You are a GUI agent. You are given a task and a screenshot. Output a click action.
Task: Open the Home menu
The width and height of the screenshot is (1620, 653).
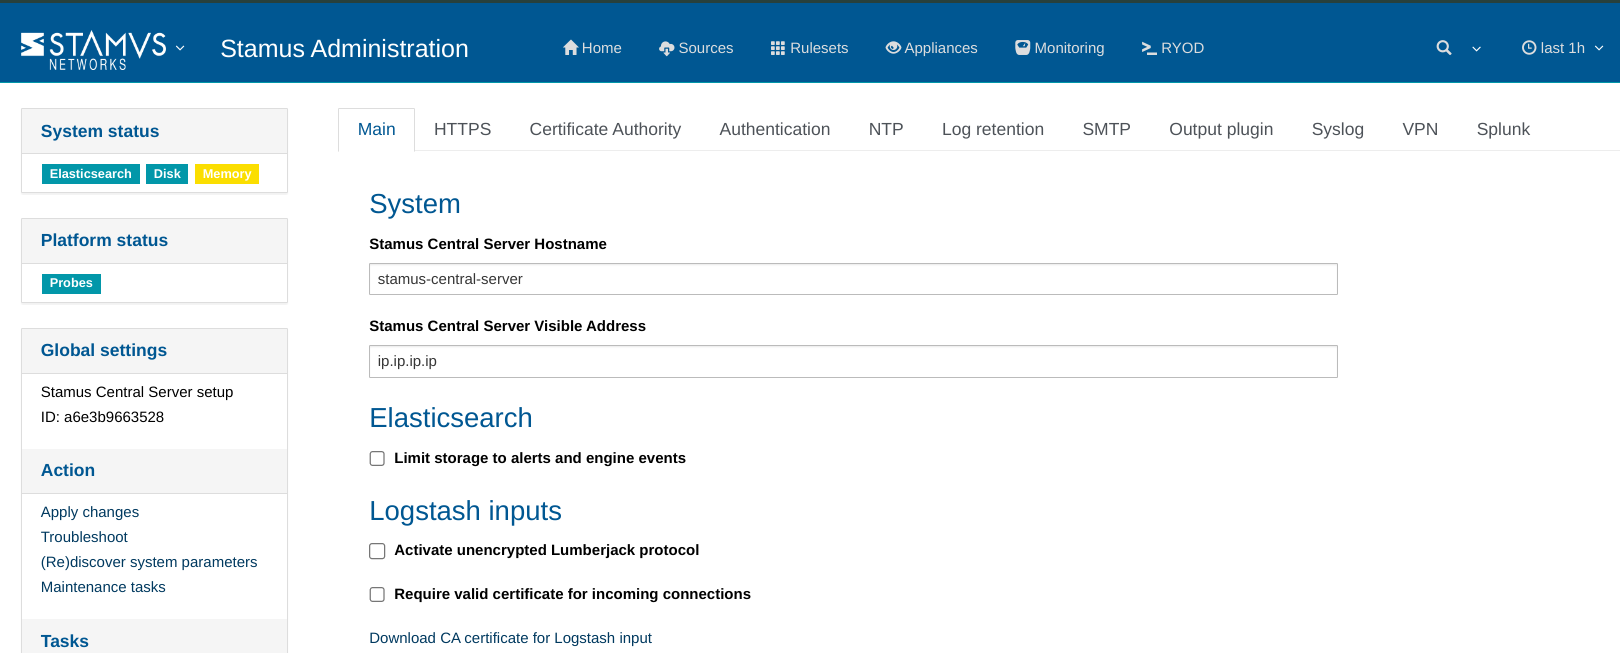tap(592, 48)
